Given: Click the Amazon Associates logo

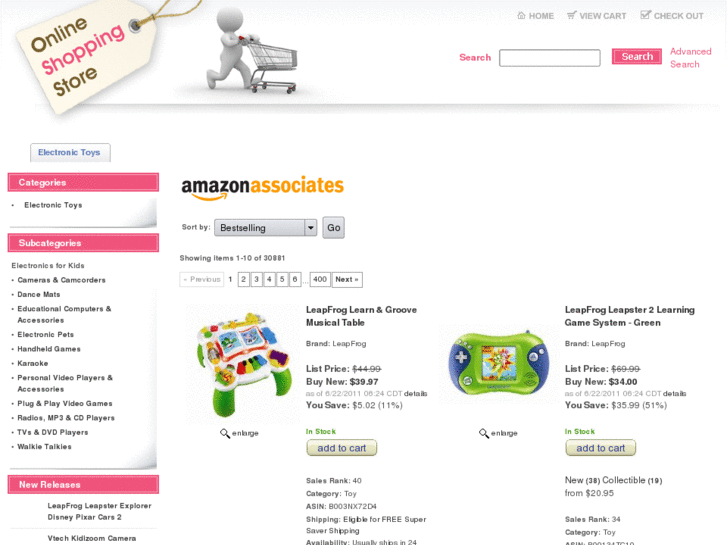Looking at the screenshot, I should point(262,188).
